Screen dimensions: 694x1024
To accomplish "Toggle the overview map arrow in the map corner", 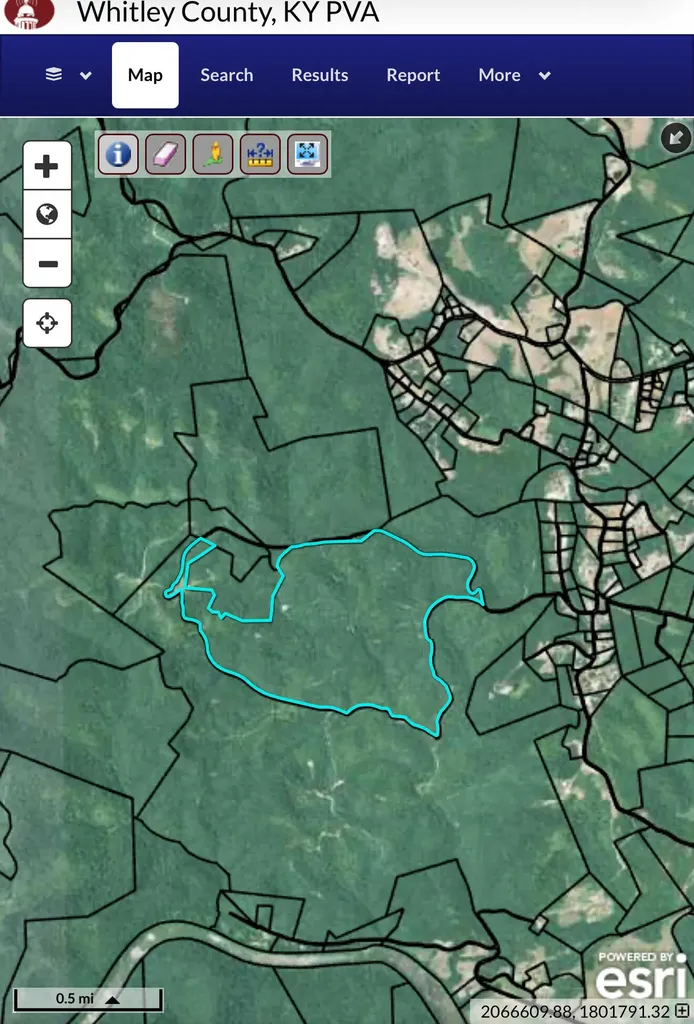I will coord(676,137).
